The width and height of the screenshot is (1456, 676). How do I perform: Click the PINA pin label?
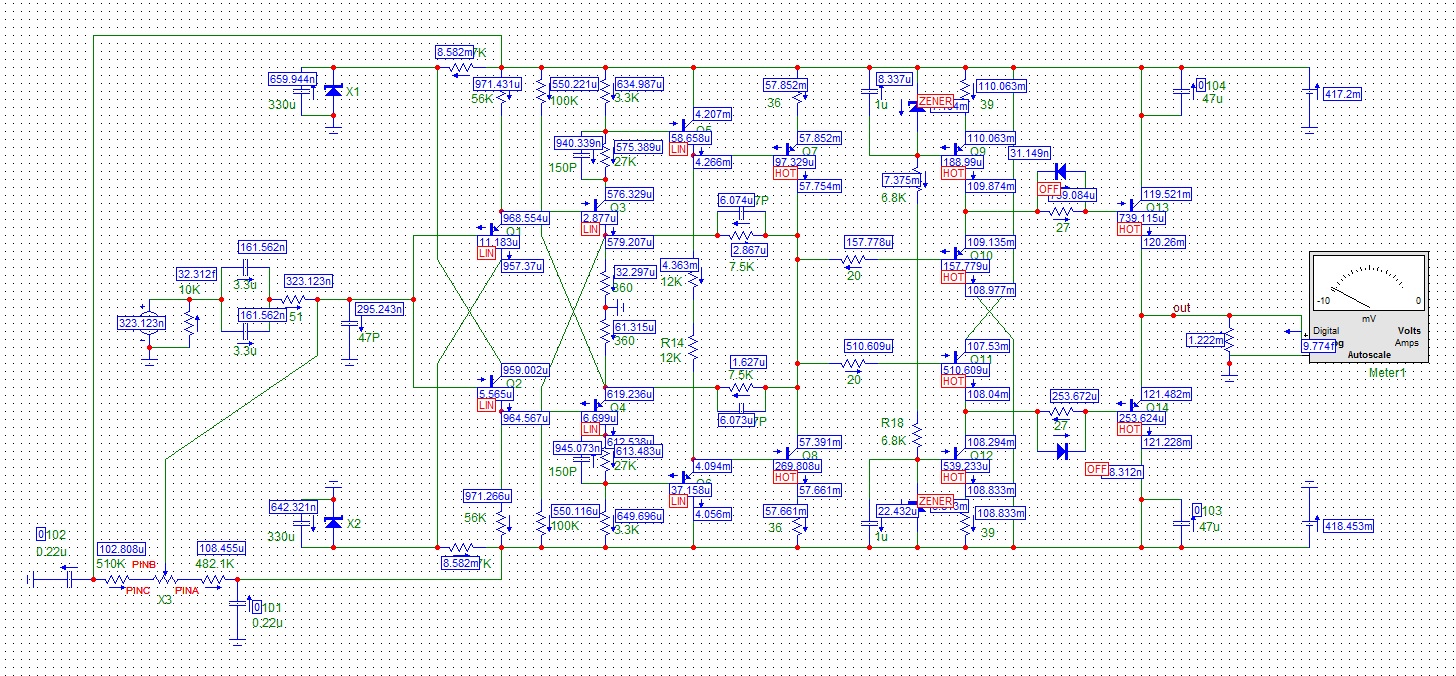188,592
